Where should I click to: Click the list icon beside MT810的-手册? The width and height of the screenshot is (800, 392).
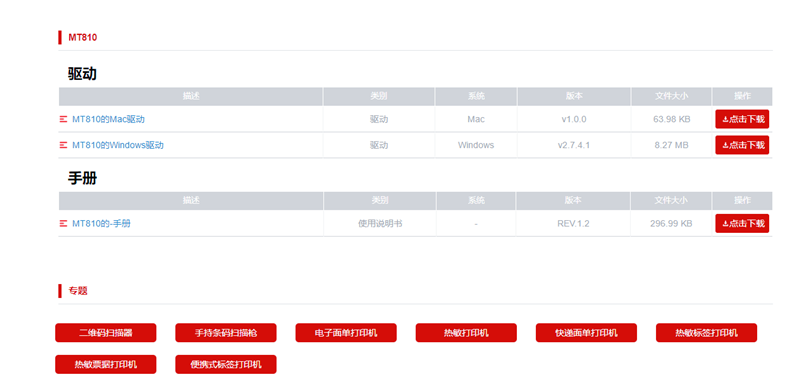click(63, 224)
